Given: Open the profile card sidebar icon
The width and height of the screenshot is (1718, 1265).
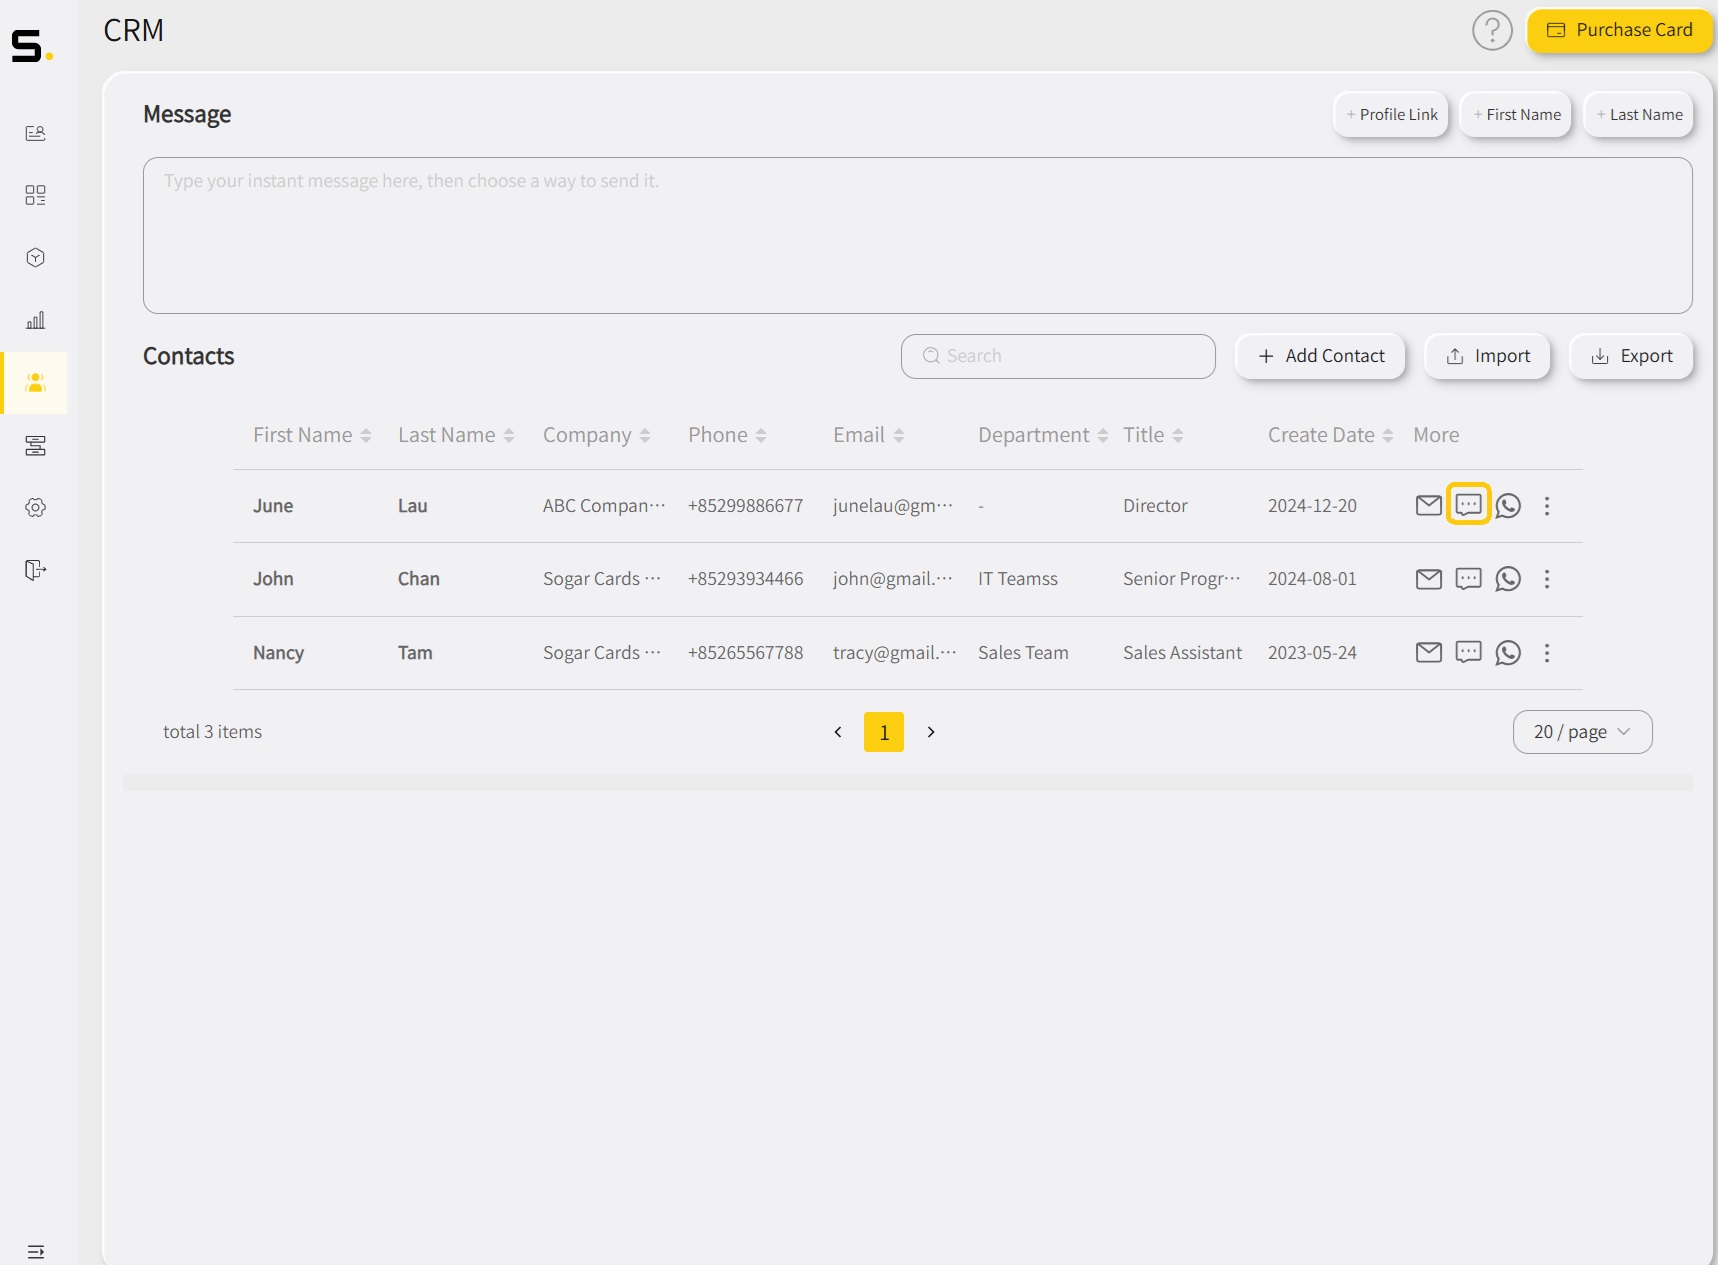Looking at the screenshot, I should click(35, 133).
